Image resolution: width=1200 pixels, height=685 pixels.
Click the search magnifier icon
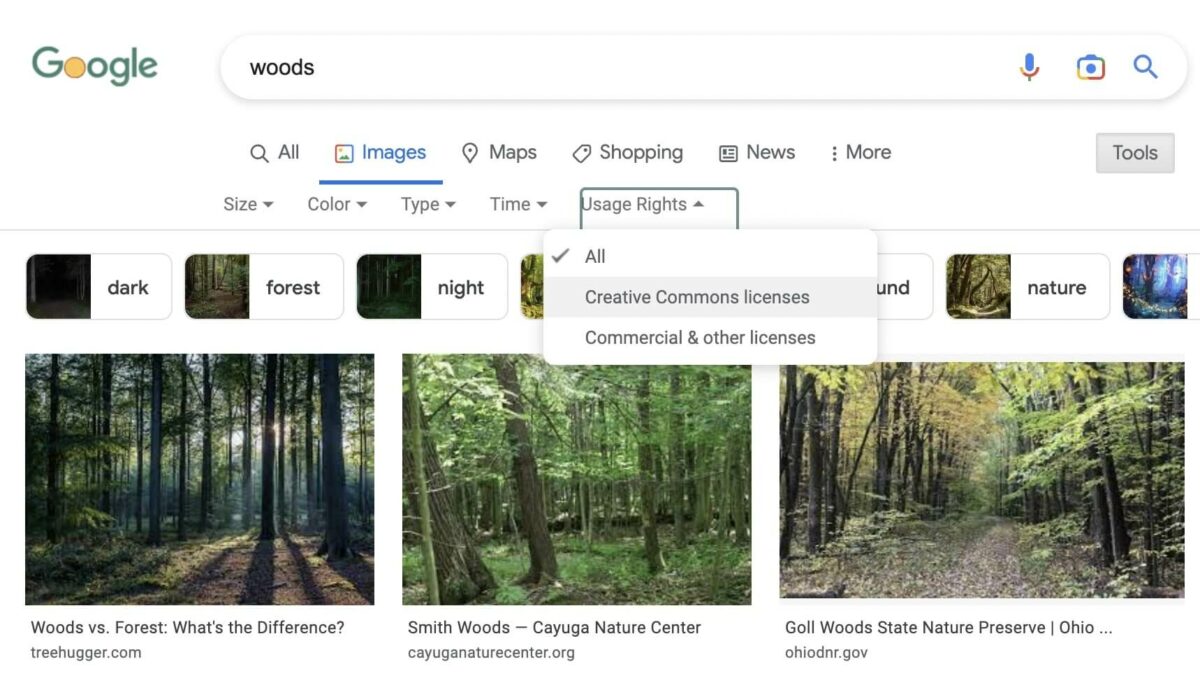point(1145,66)
